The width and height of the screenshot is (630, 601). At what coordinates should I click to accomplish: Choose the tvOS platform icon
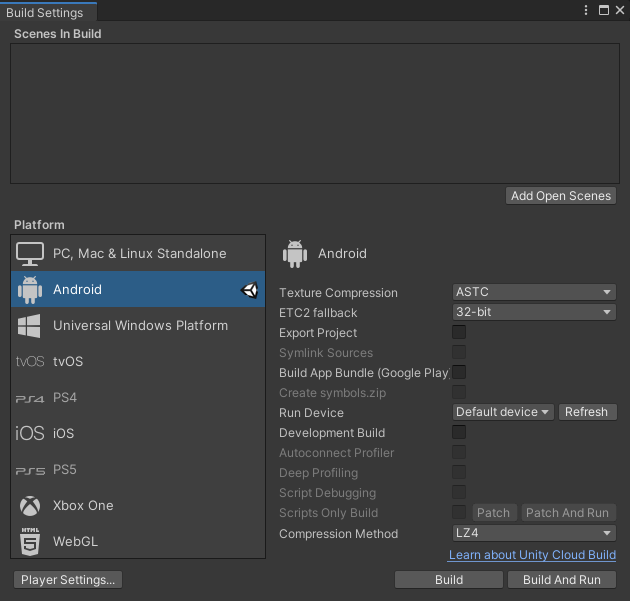(x=30, y=362)
